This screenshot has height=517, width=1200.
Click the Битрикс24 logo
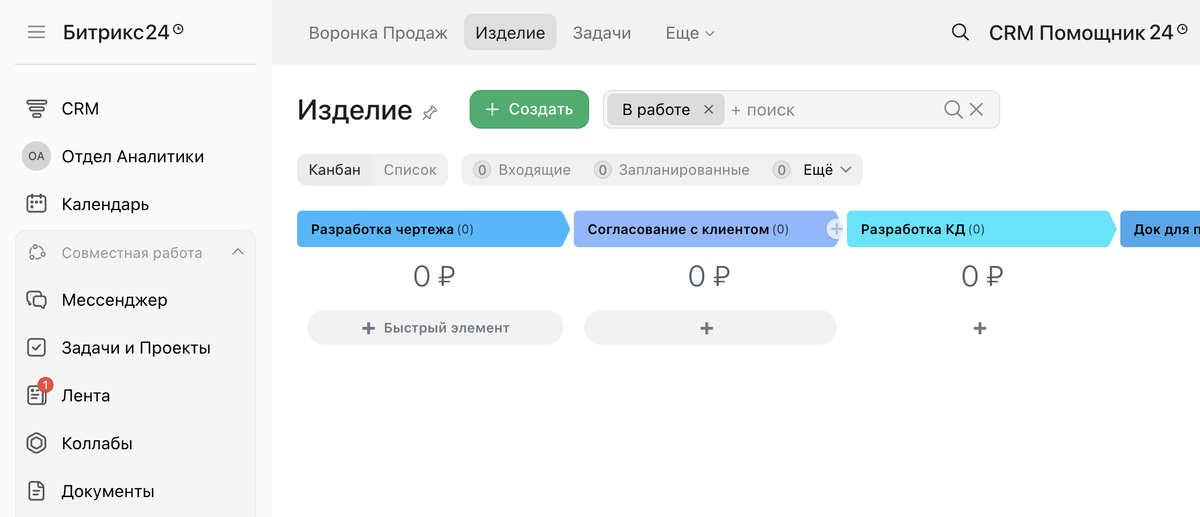pos(123,32)
